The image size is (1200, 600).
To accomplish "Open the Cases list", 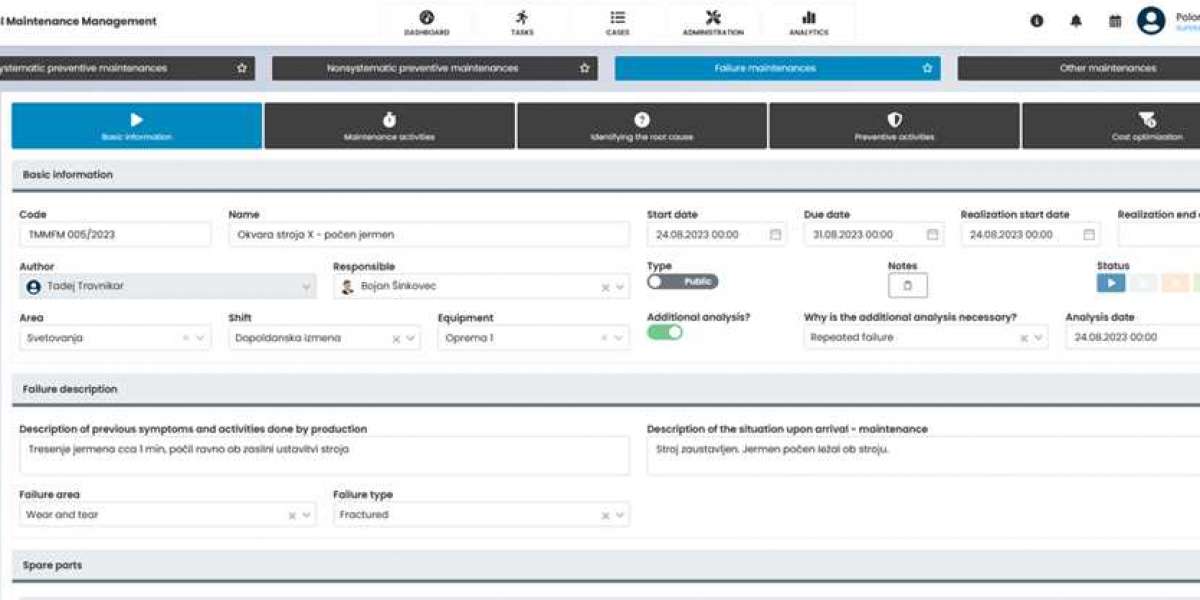I will pyautogui.click(x=618, y=22).
